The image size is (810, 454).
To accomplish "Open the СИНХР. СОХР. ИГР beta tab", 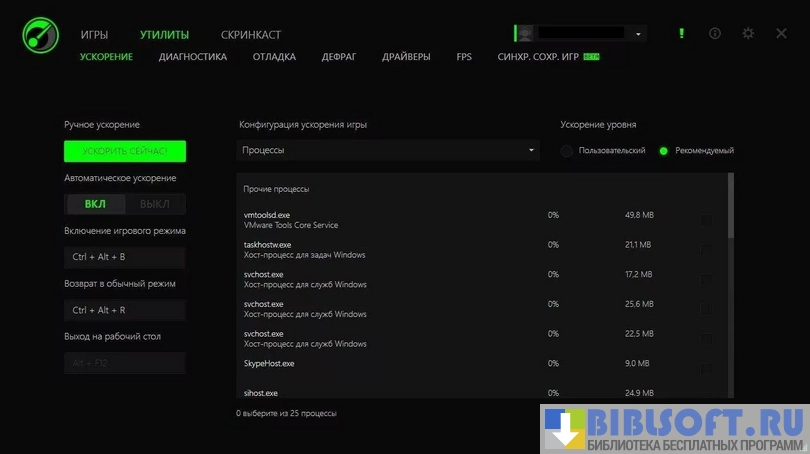I will [538, 57].
